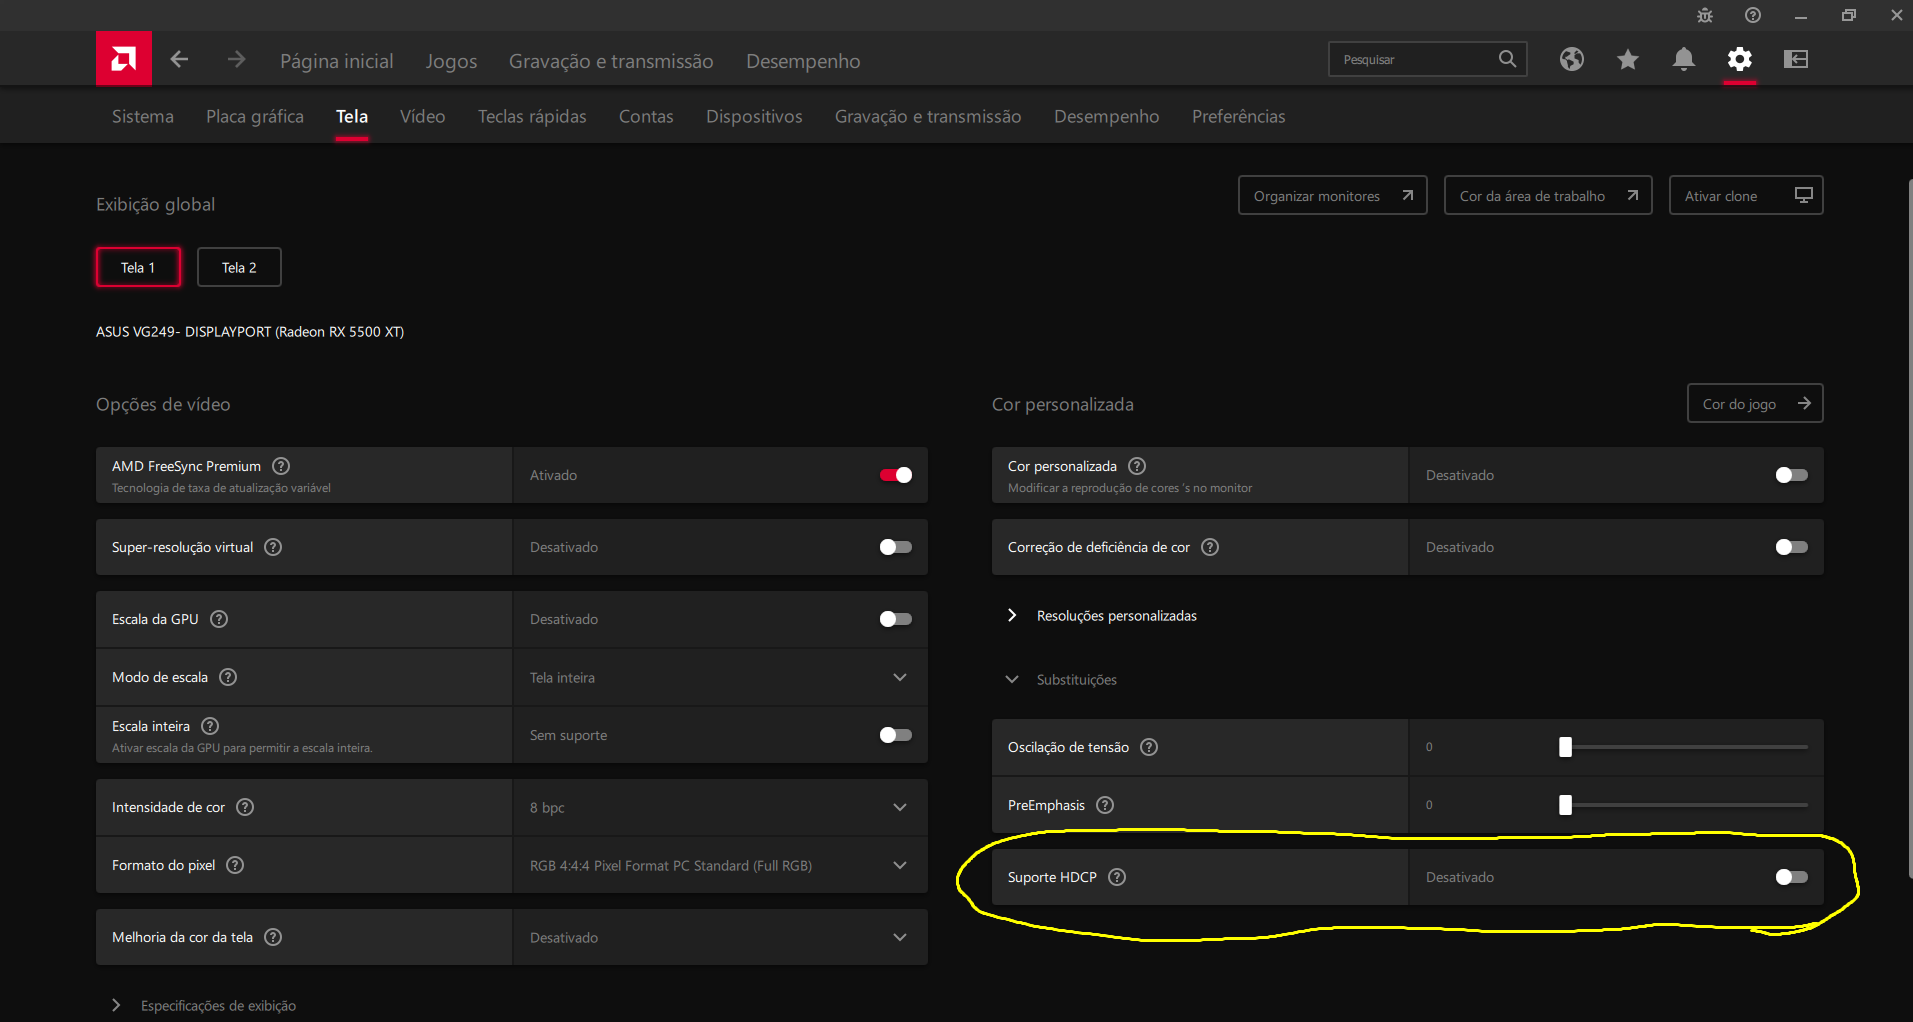Toggle the sidebar panel icon
Viewport: 1913px width, 1022px height.
tap(1796, 59)
